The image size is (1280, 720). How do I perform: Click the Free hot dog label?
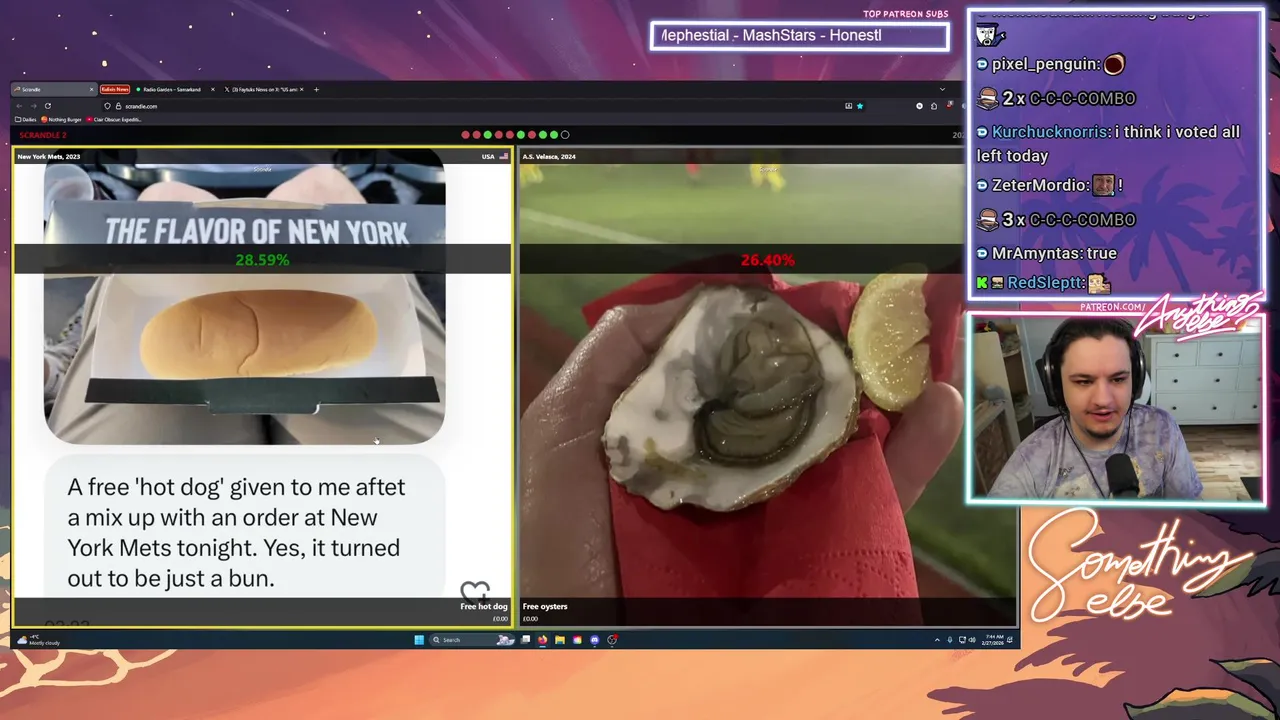click(484, 606)
